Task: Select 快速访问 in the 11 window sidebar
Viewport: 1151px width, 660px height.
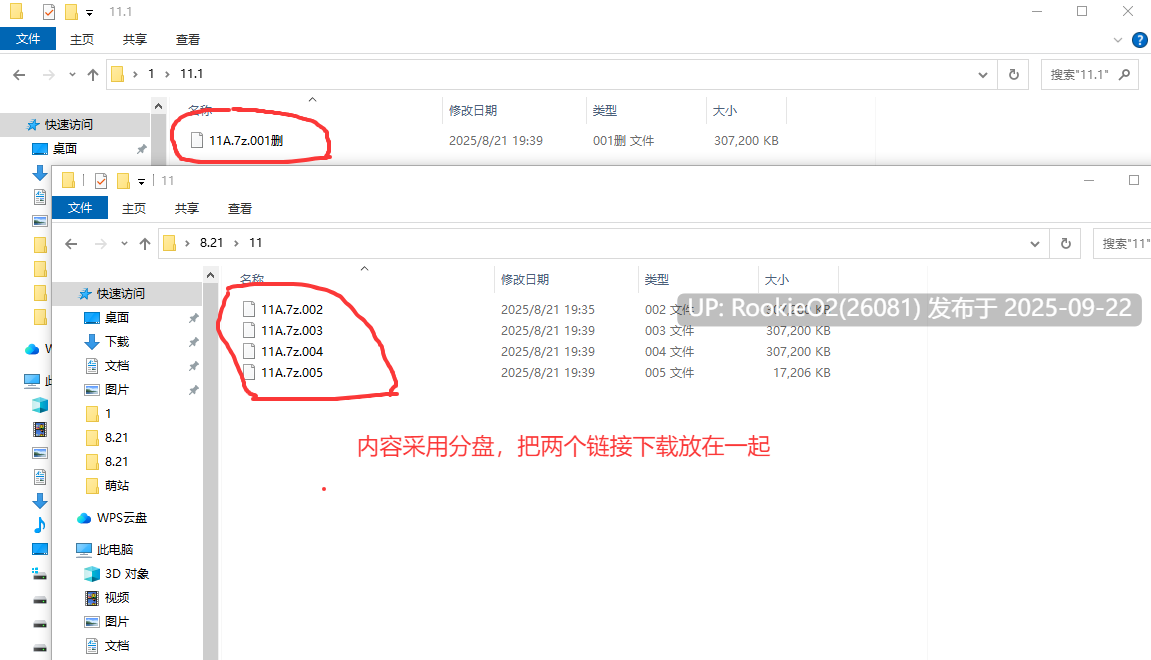Action: [121, 294]
